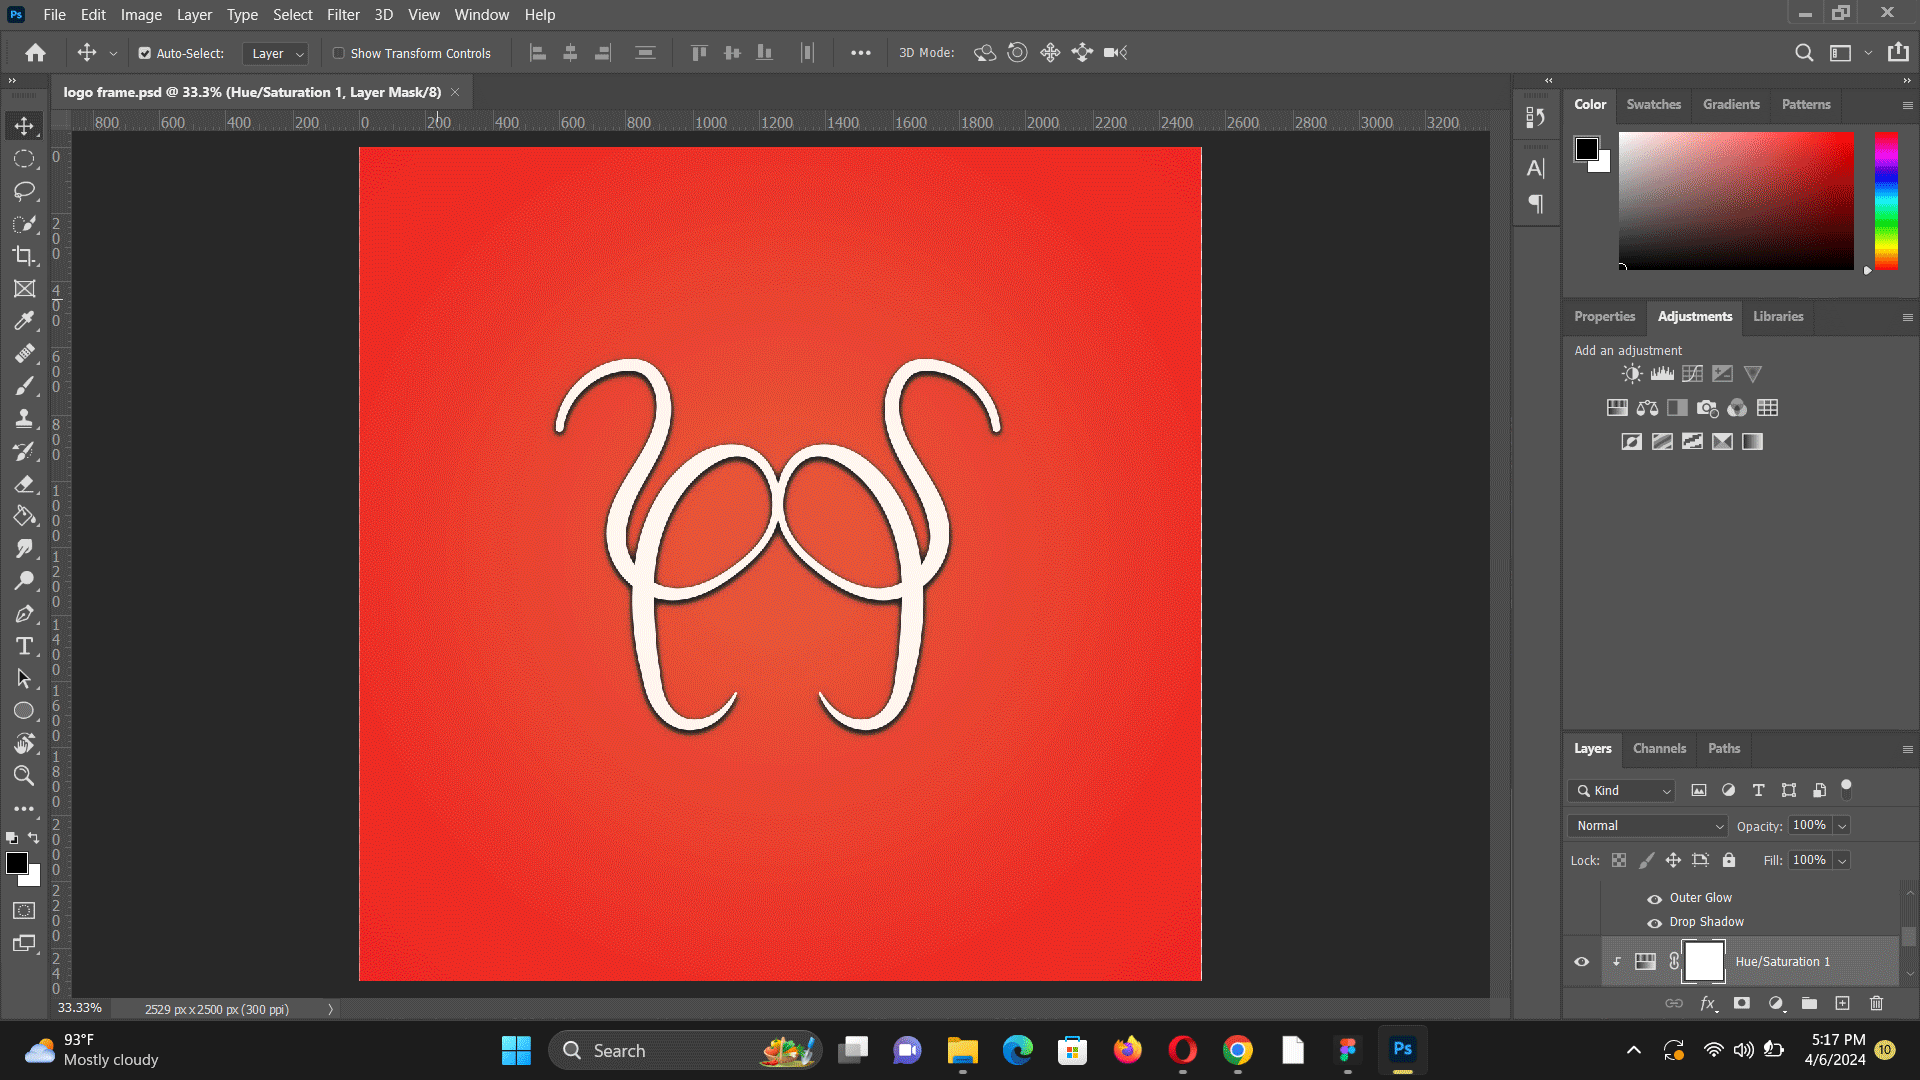Screen dimensions: 1920x1080
Task: Enable Show Transform Controls checkbox
Action: pos(339,54)
